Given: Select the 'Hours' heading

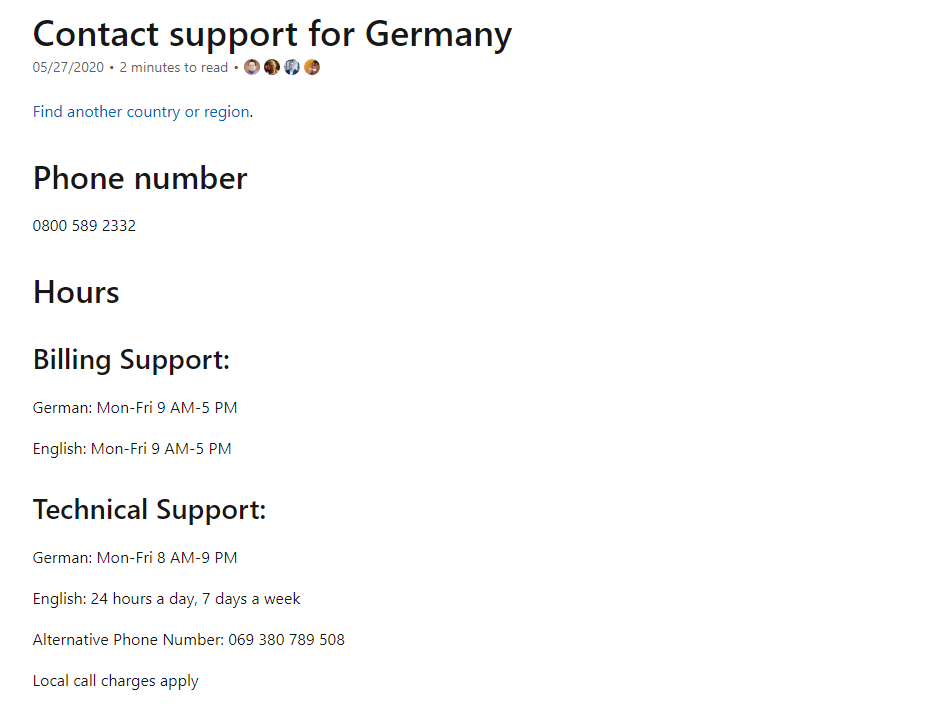Looking at the screenshot, I should [76, 292].
